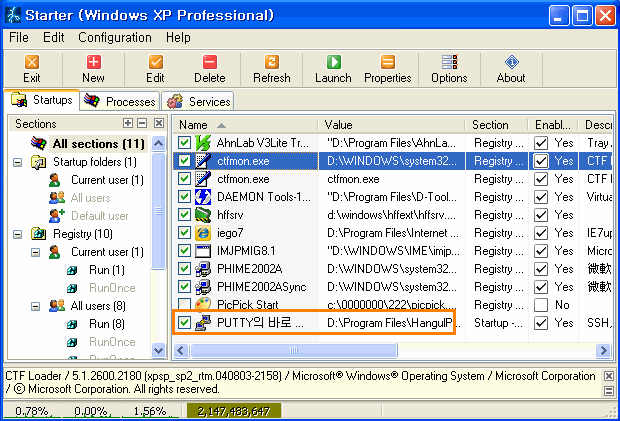
Task: Click the Section column header
Action: click(x=497, y=125)
